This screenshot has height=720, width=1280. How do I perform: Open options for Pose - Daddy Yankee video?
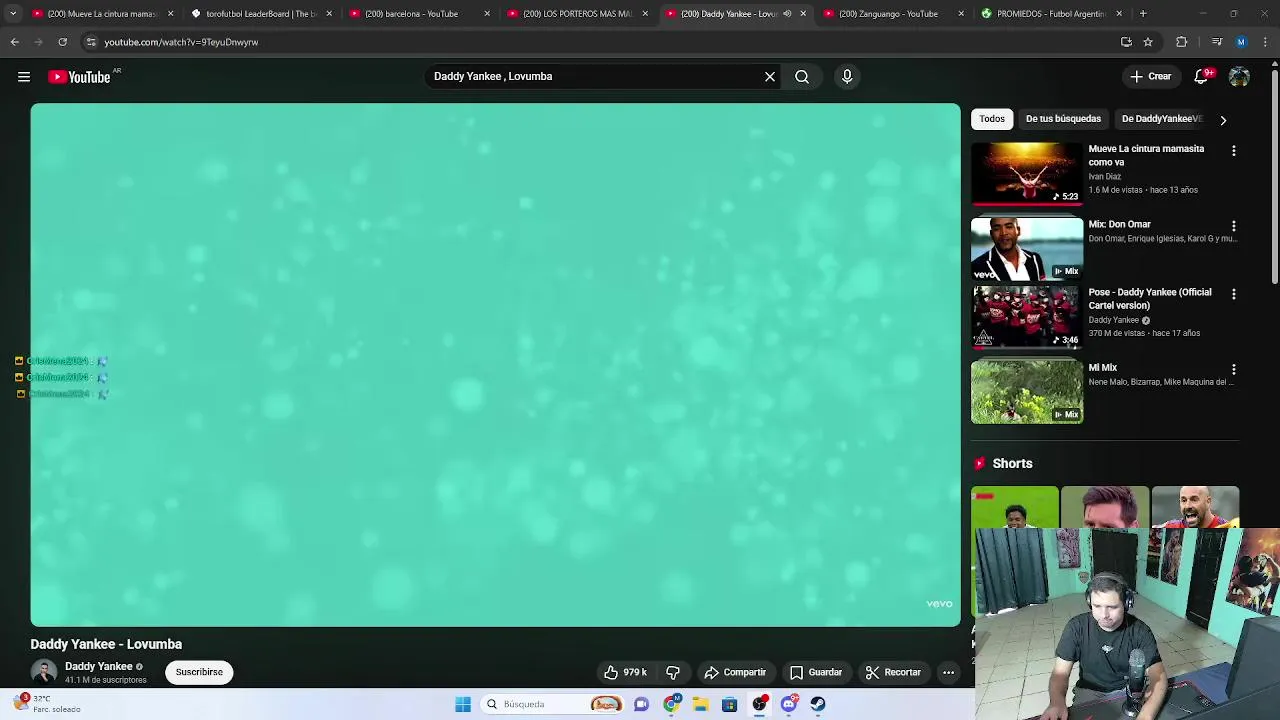(1233, 294)
